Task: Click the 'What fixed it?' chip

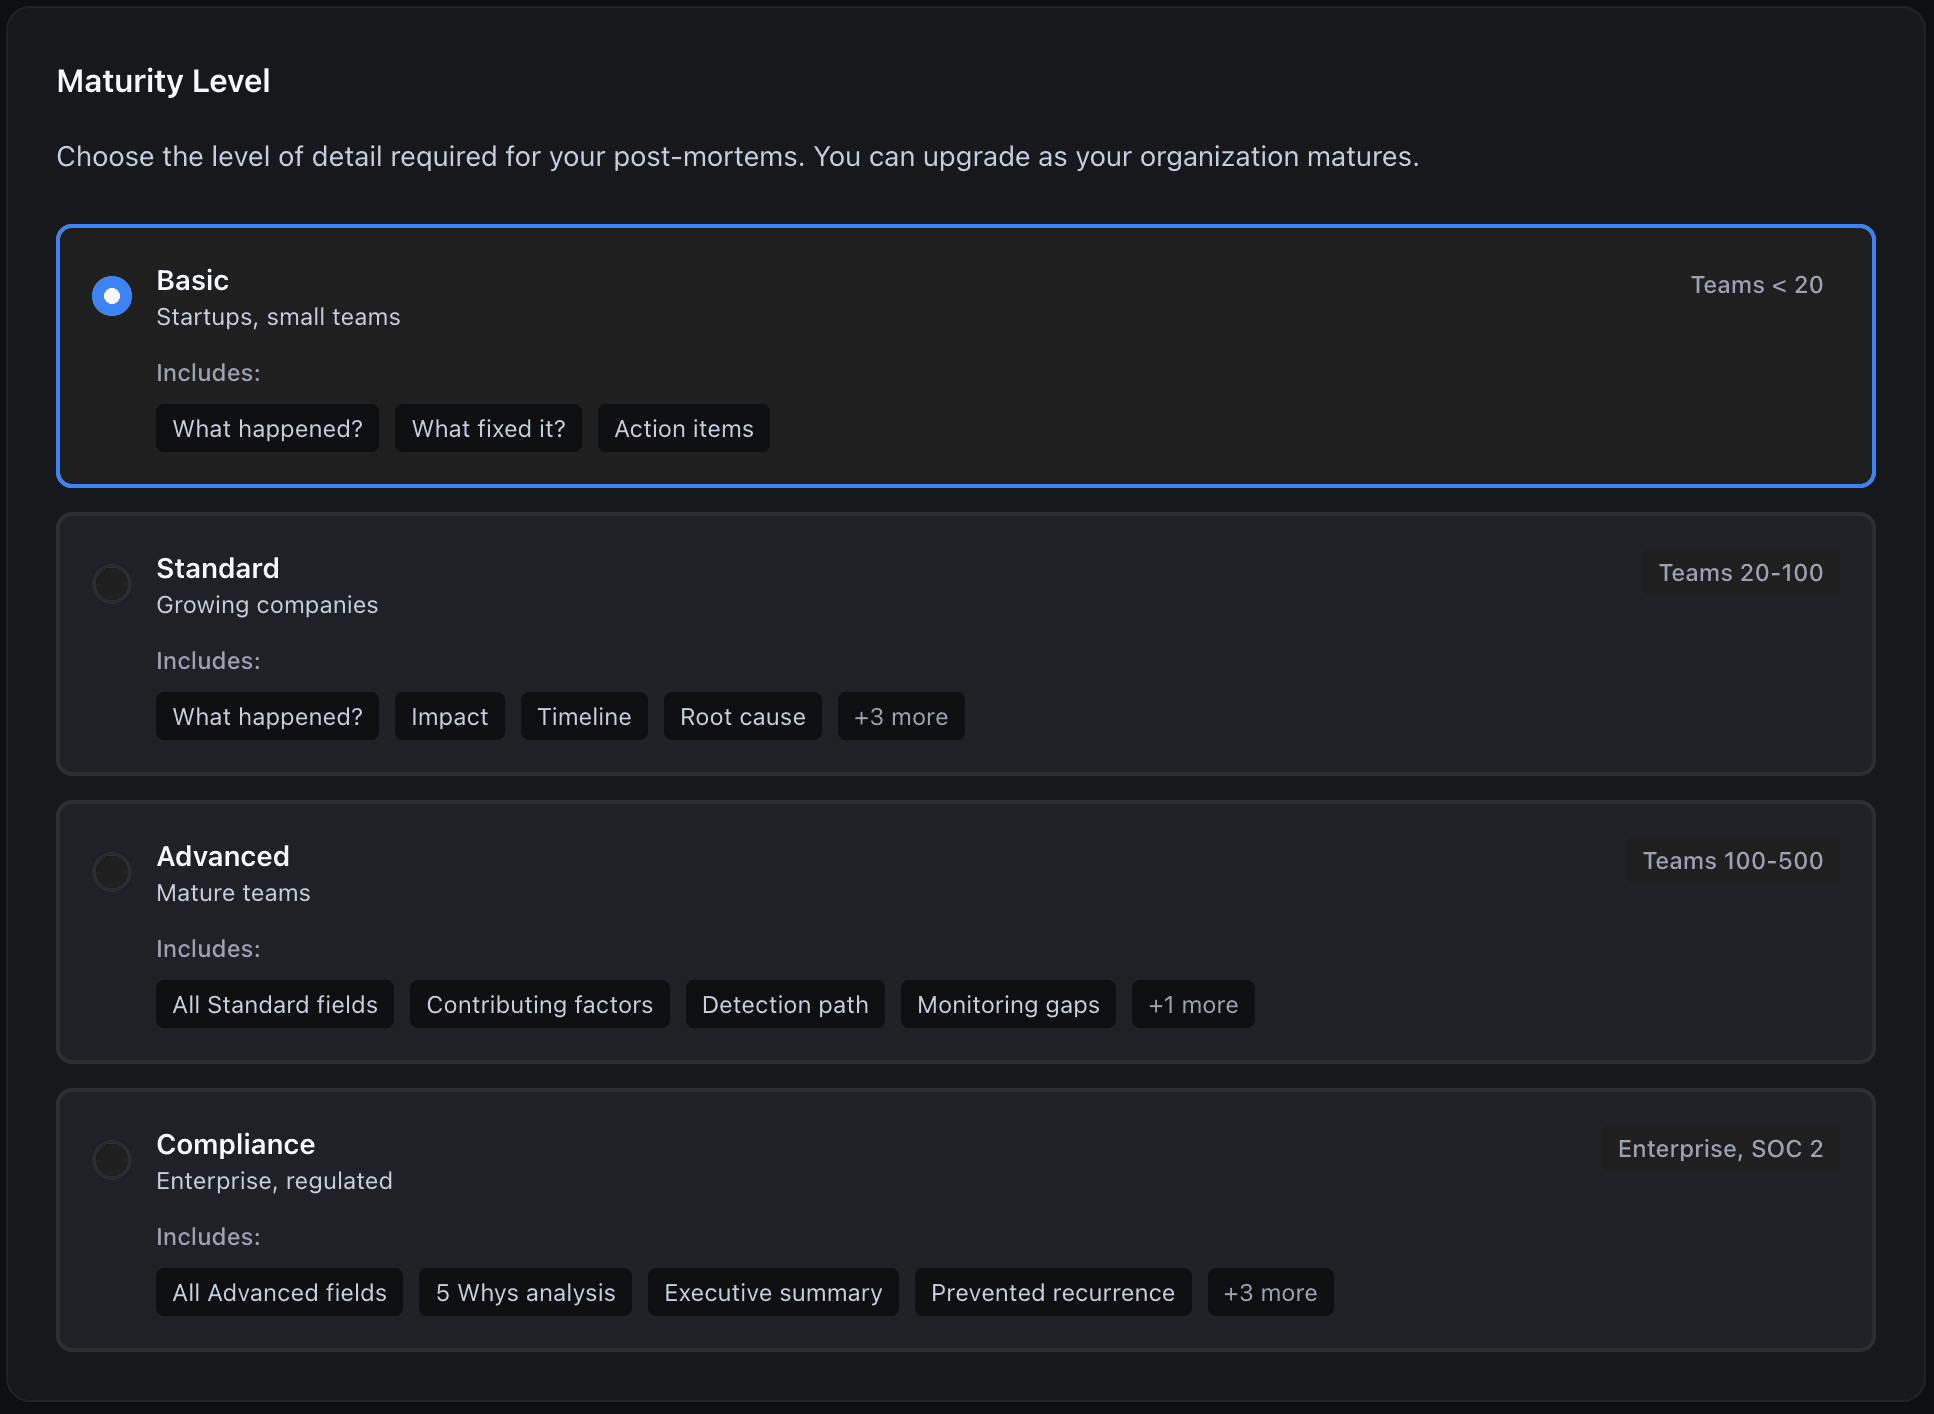Action: [x=488, y=429]
